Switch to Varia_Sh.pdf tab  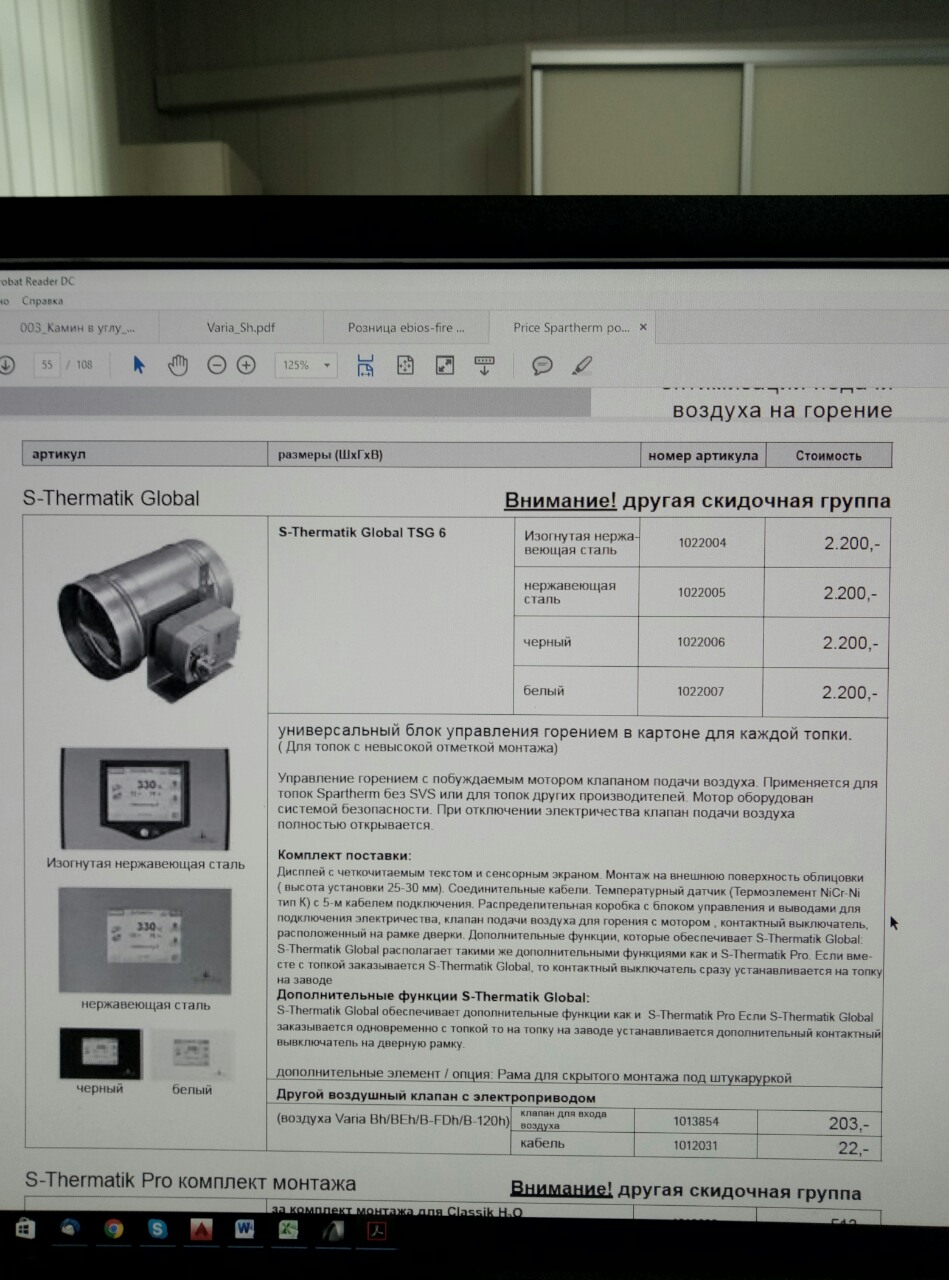pos(241,327)
